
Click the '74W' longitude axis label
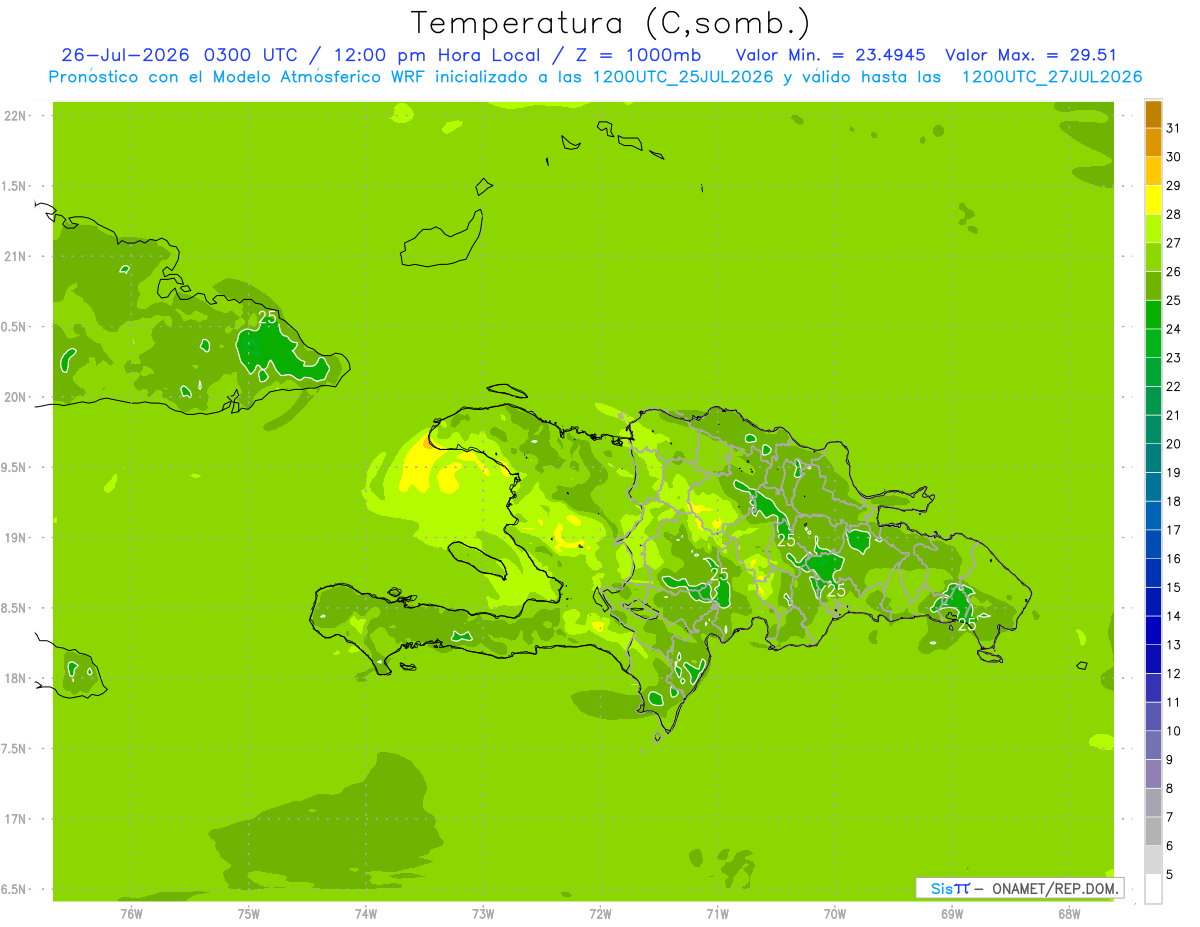[x=365, y=913]
